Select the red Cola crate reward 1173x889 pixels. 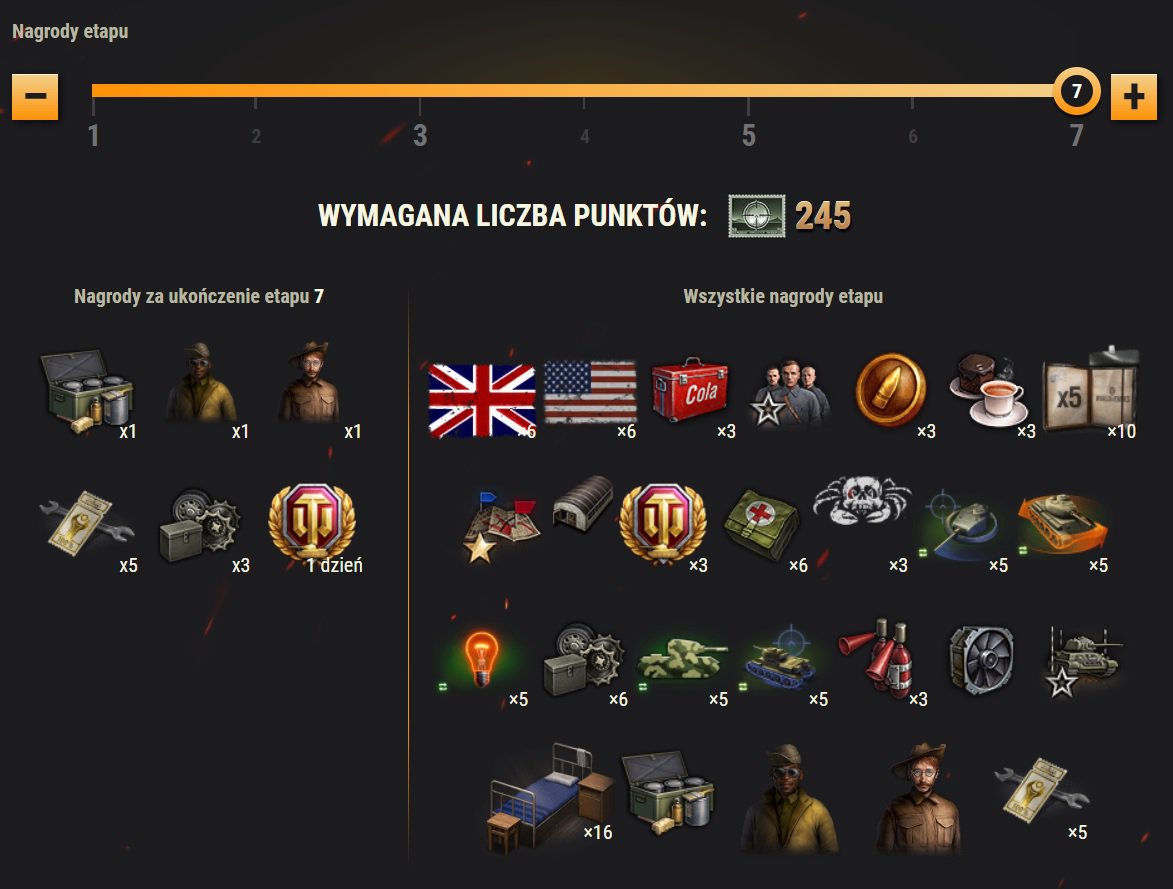pos(690,390)
